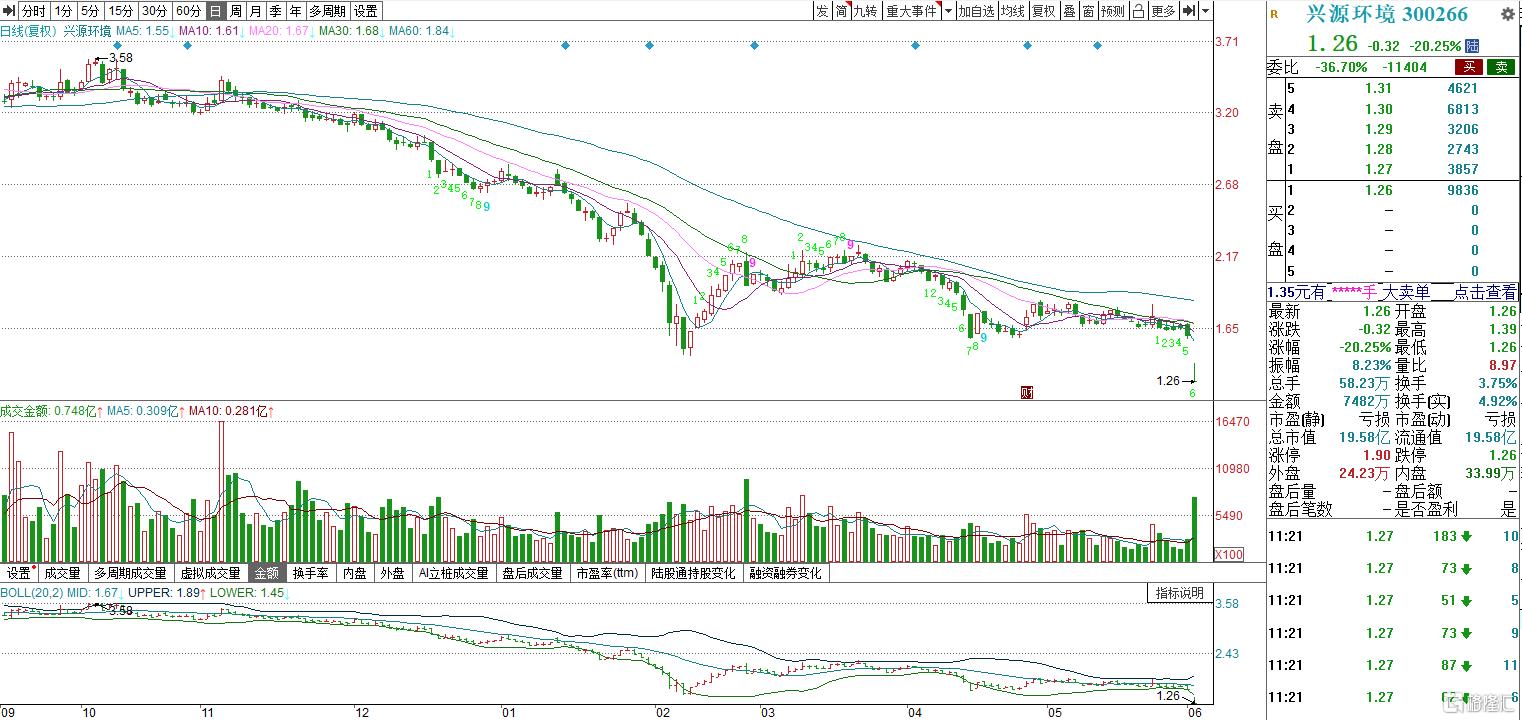The image size is (1522, 720).
Task: Click the 窗 window icon
Action: pos(1088,11)
